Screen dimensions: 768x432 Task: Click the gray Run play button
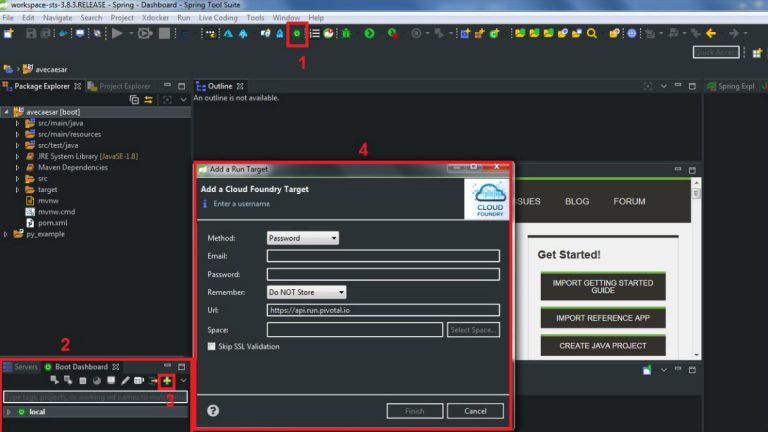(x=117, y=33)
